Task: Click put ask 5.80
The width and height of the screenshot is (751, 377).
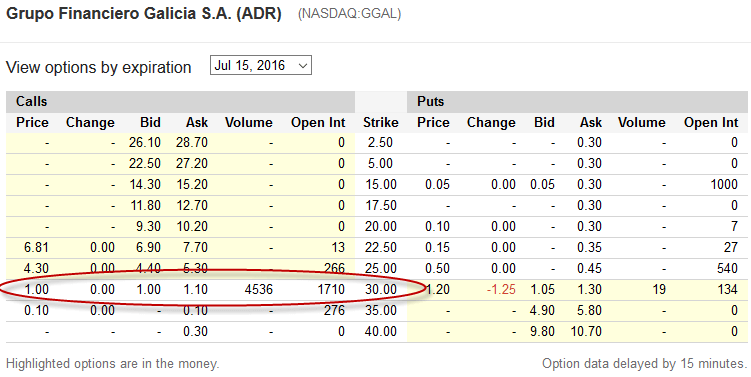Action: (589, 311)
